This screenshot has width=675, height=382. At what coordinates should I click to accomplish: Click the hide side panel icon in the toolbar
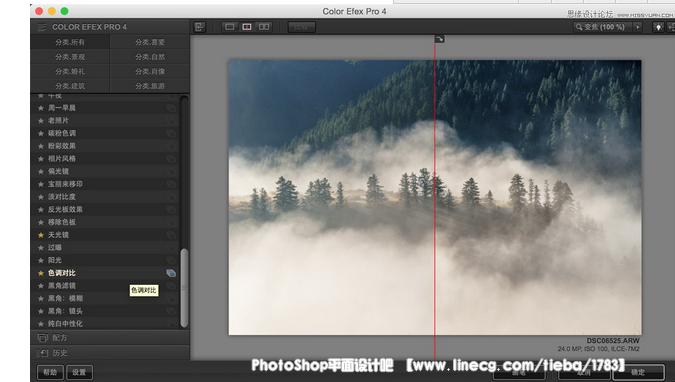pyautogui.click(x=199, y=27)
